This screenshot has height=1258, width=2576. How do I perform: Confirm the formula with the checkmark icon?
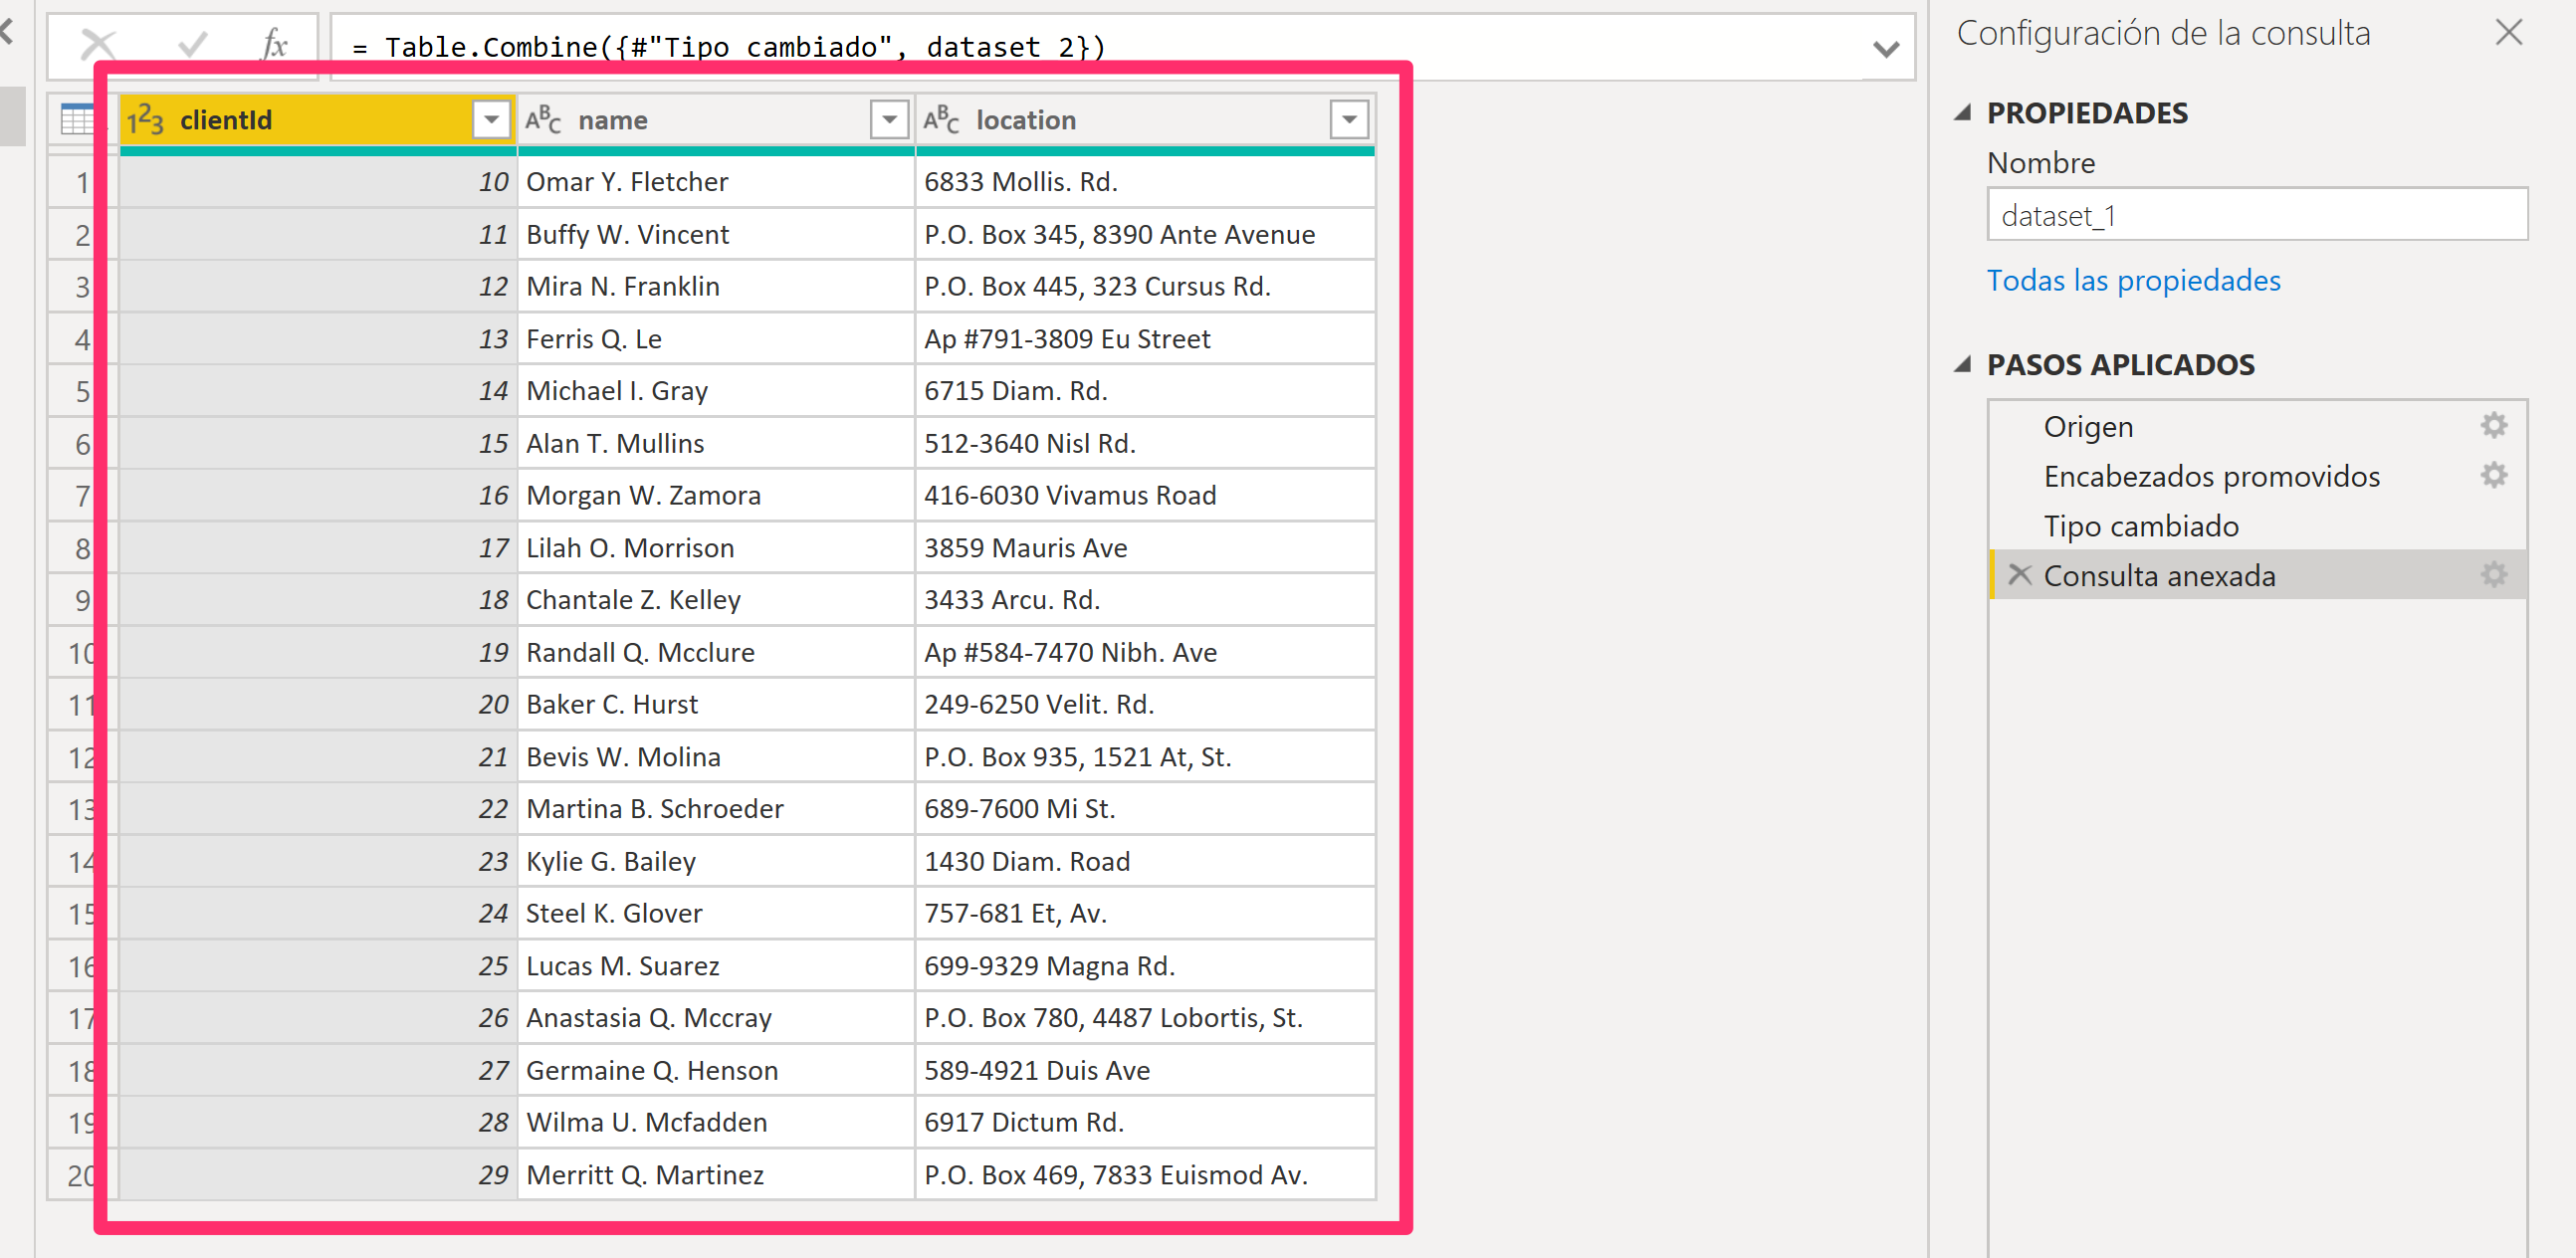[x=192, y=44]
